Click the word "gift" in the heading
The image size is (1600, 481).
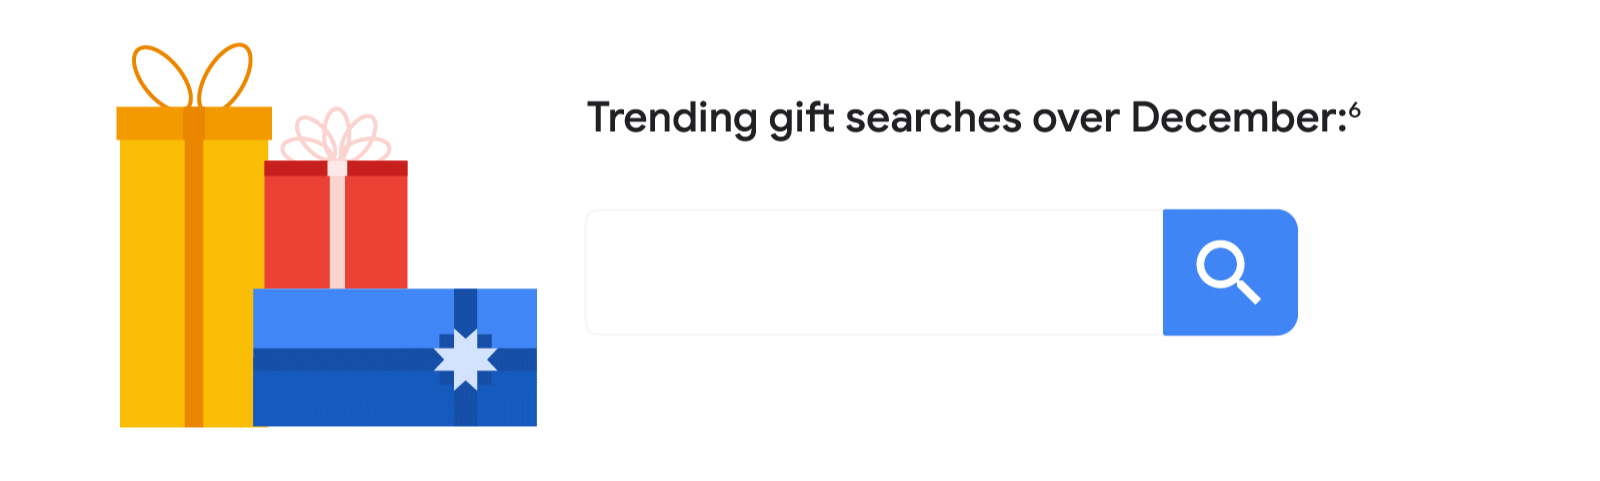pyautogui.click(x=801, y=119)
